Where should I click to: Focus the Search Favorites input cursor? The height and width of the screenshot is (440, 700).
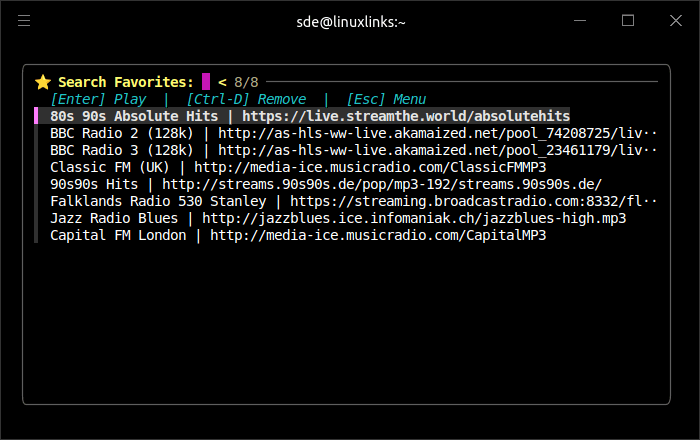pyautogui.click(x=206, y=82)
